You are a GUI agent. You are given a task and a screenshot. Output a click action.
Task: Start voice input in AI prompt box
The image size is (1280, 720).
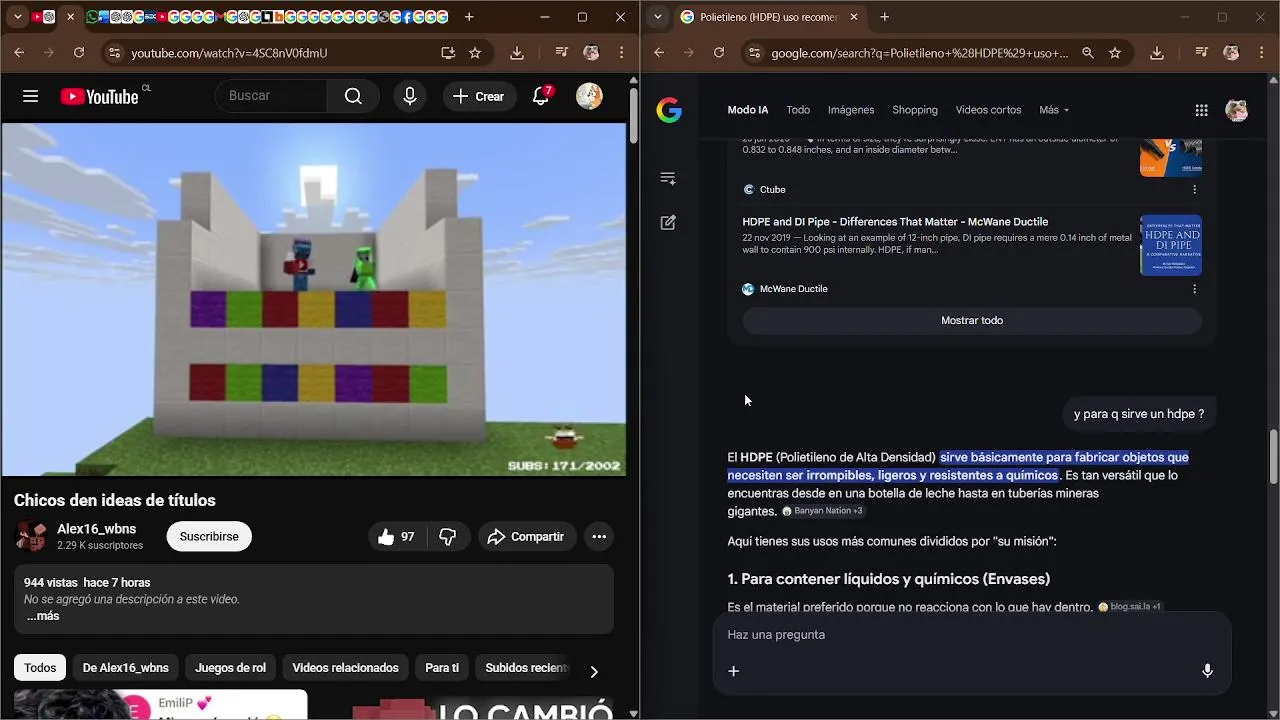pyautogui.click(x=1207, y=671)
